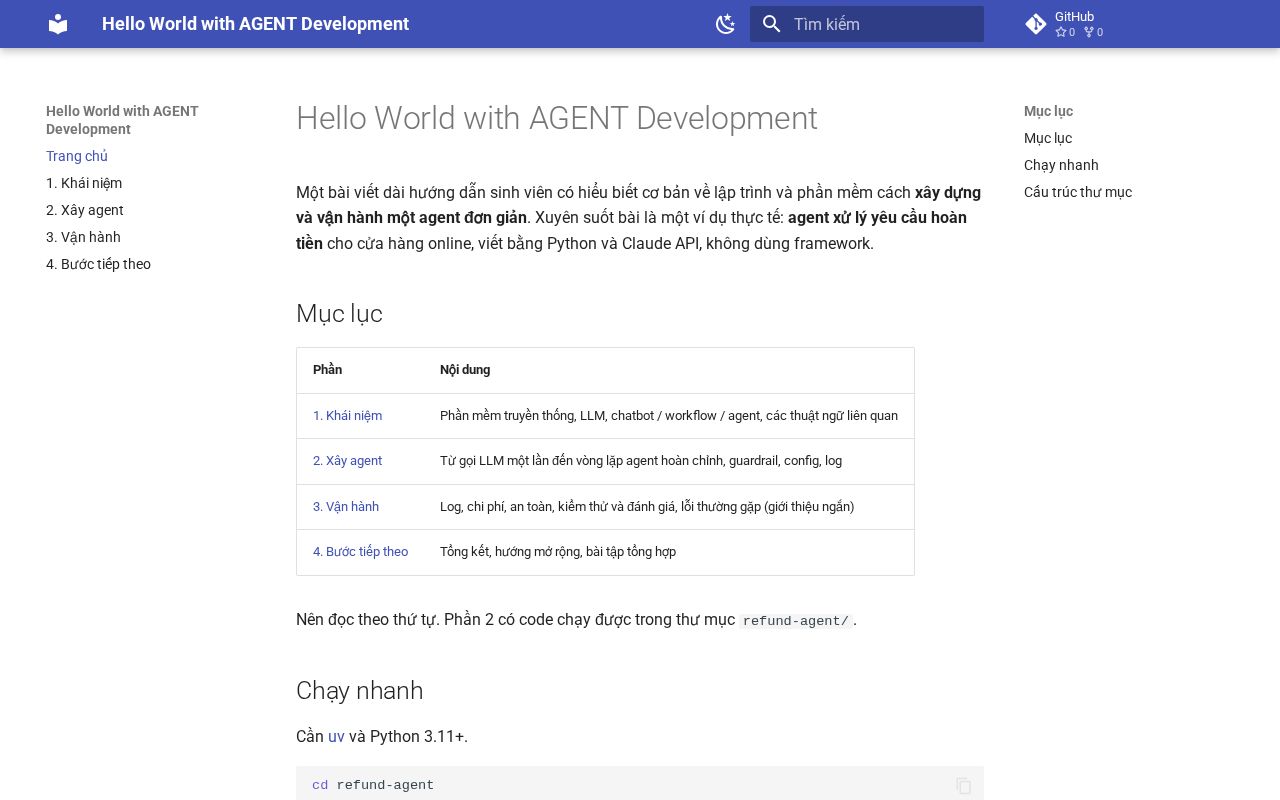Open 1. Khái niệm in the left sidebar
The image size is (1280, 800).
[x=84, y=183]
